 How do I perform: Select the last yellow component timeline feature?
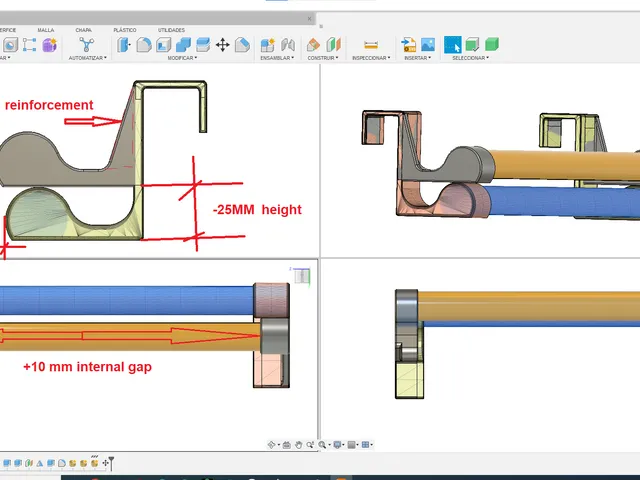click(x=95, y=463)
